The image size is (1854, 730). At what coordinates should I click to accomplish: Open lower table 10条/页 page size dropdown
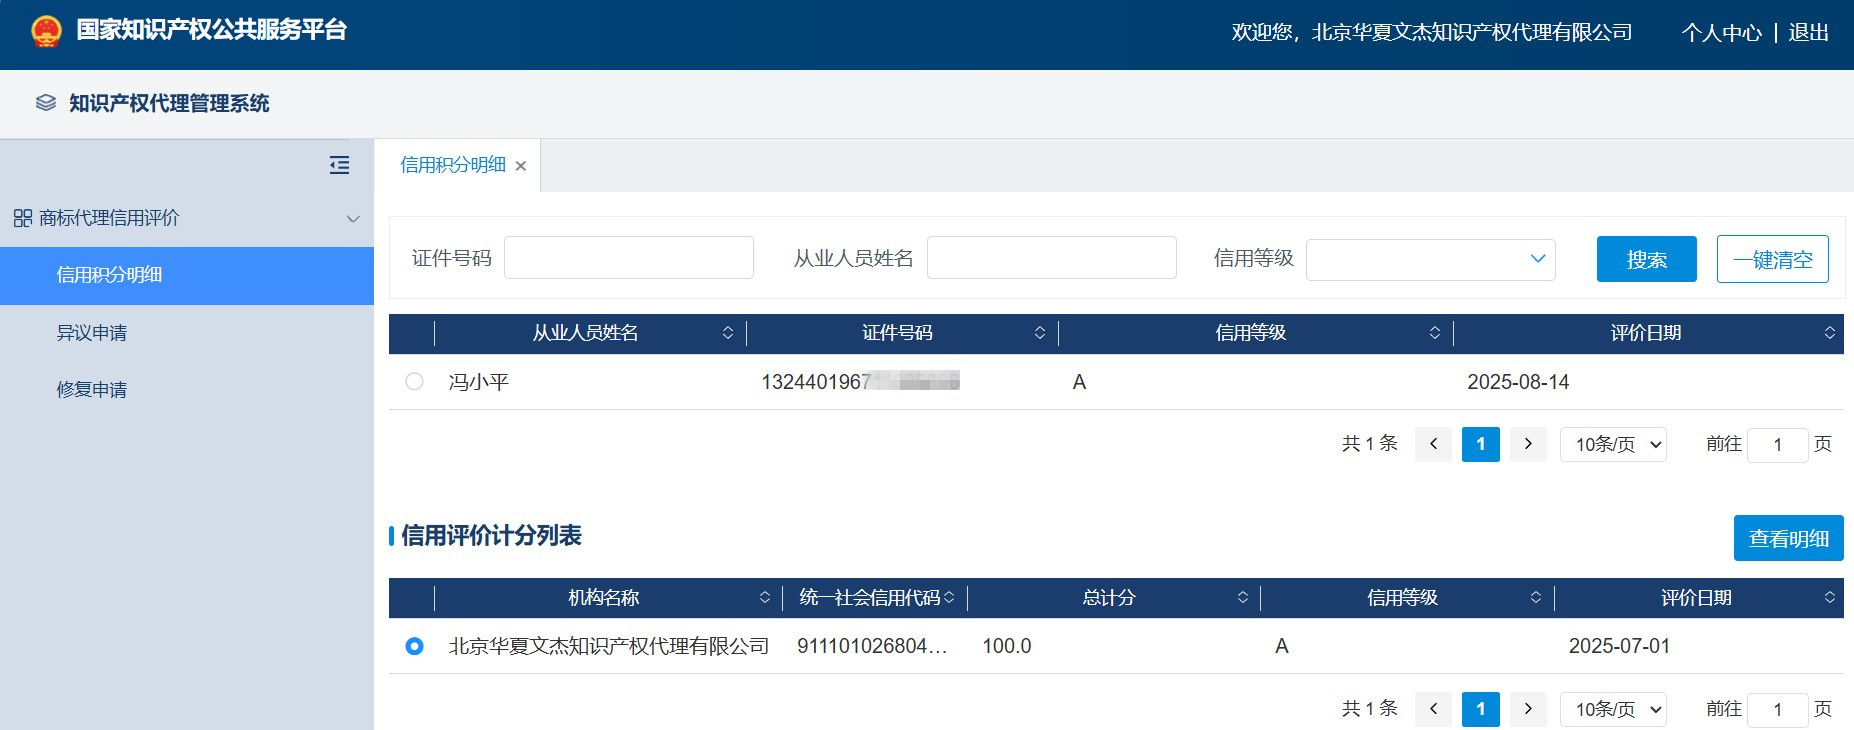pyautogui.click(x=1613, y=709)
